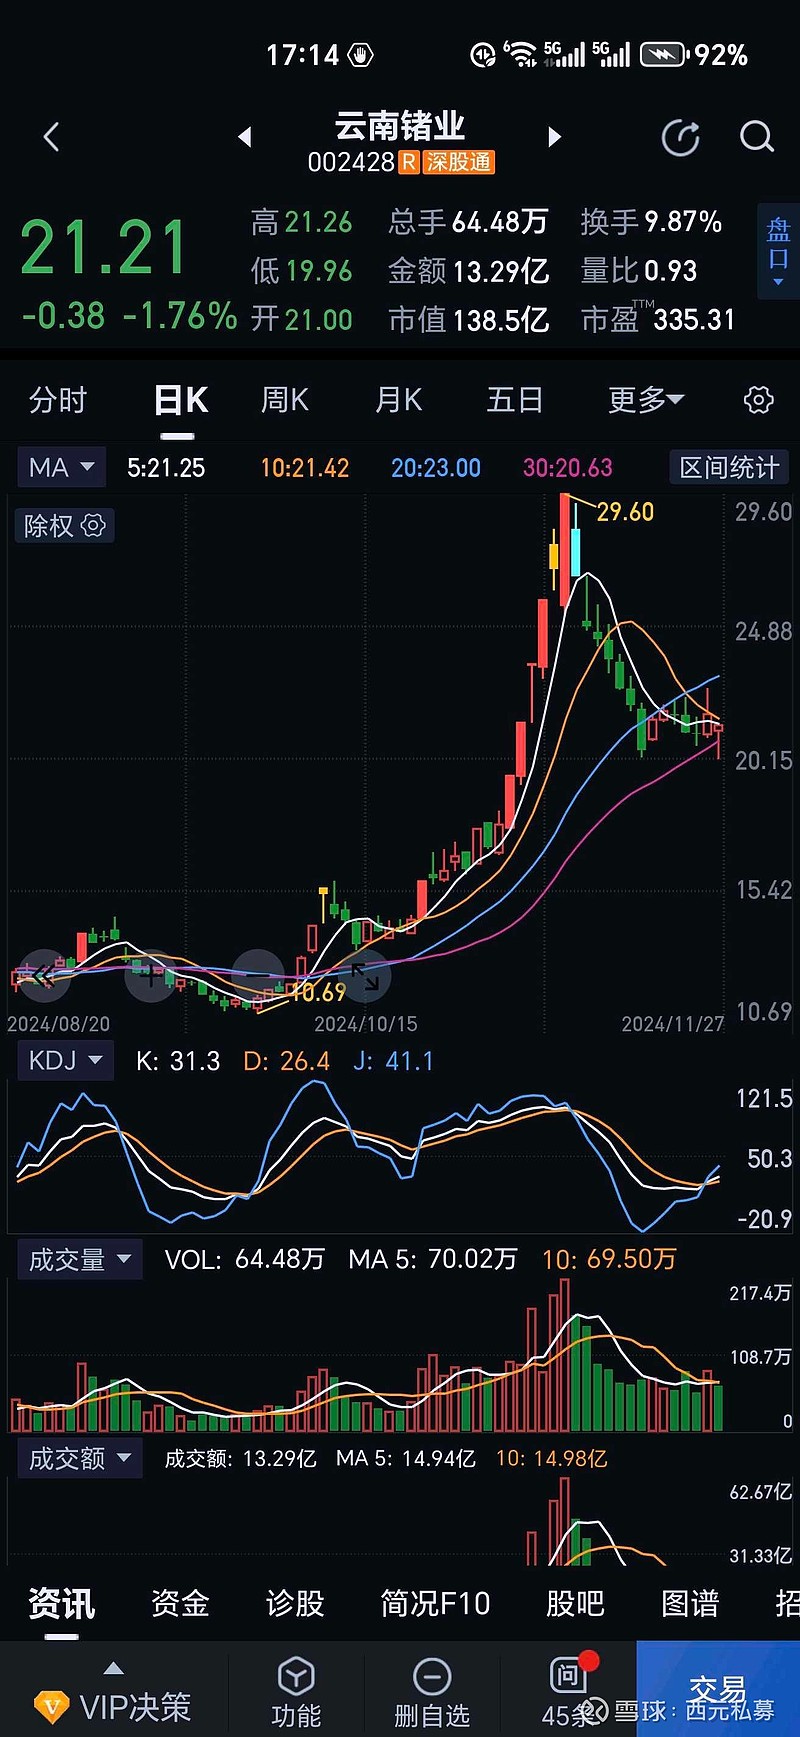This screenshot has height=1737, width=800.
Task: Open KDJ indicator dropdown
Action: (65, 1060)
